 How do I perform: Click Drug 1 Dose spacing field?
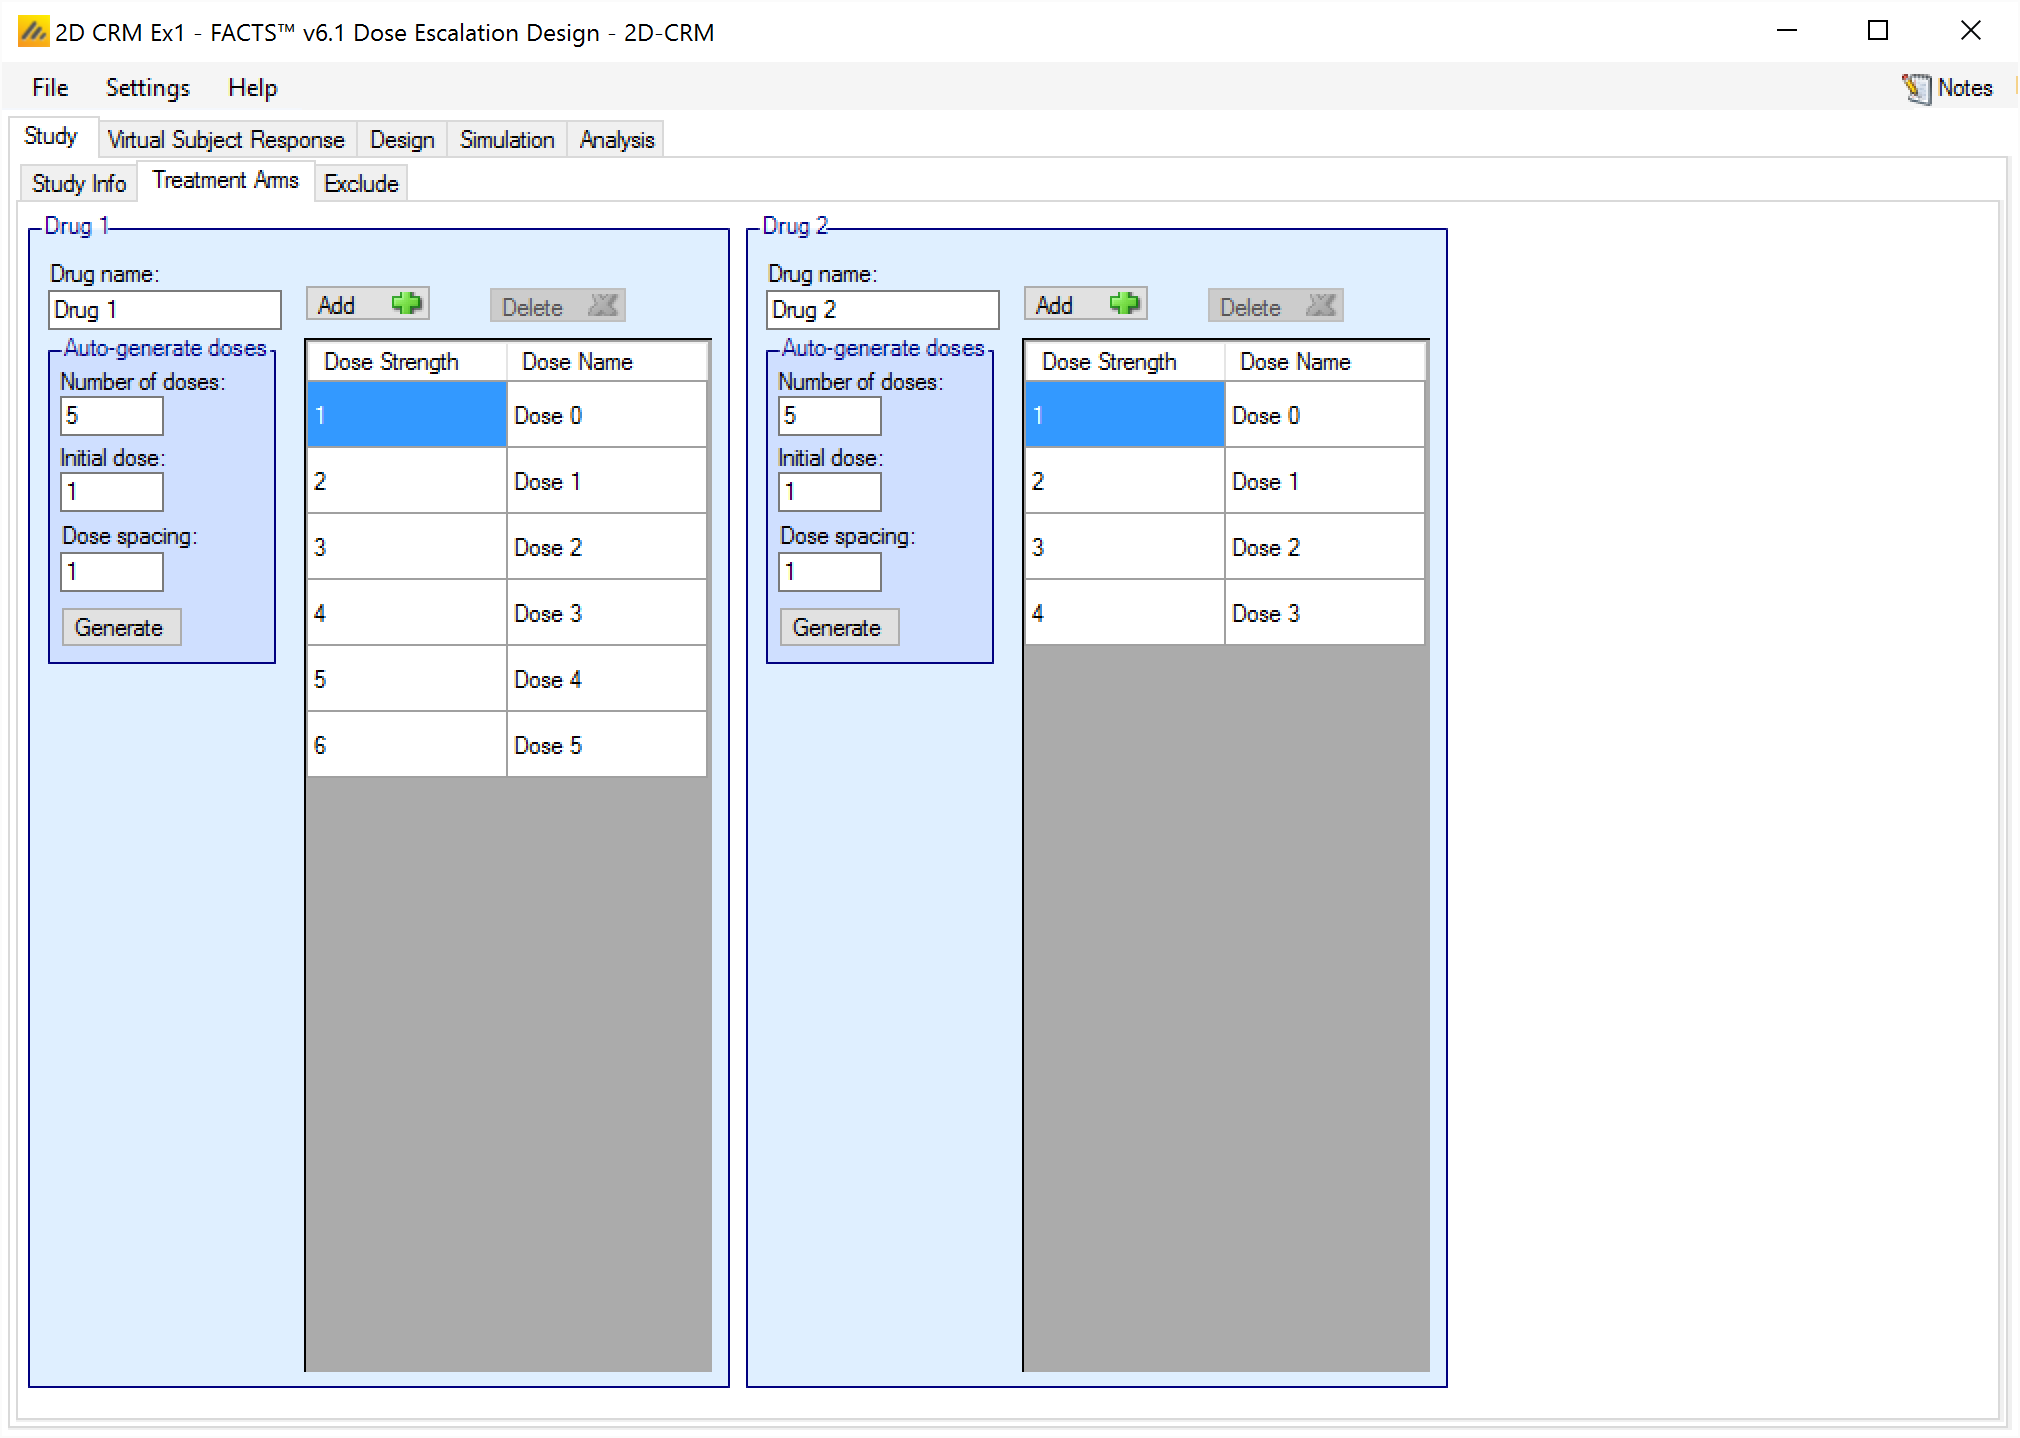click(111, 572)
